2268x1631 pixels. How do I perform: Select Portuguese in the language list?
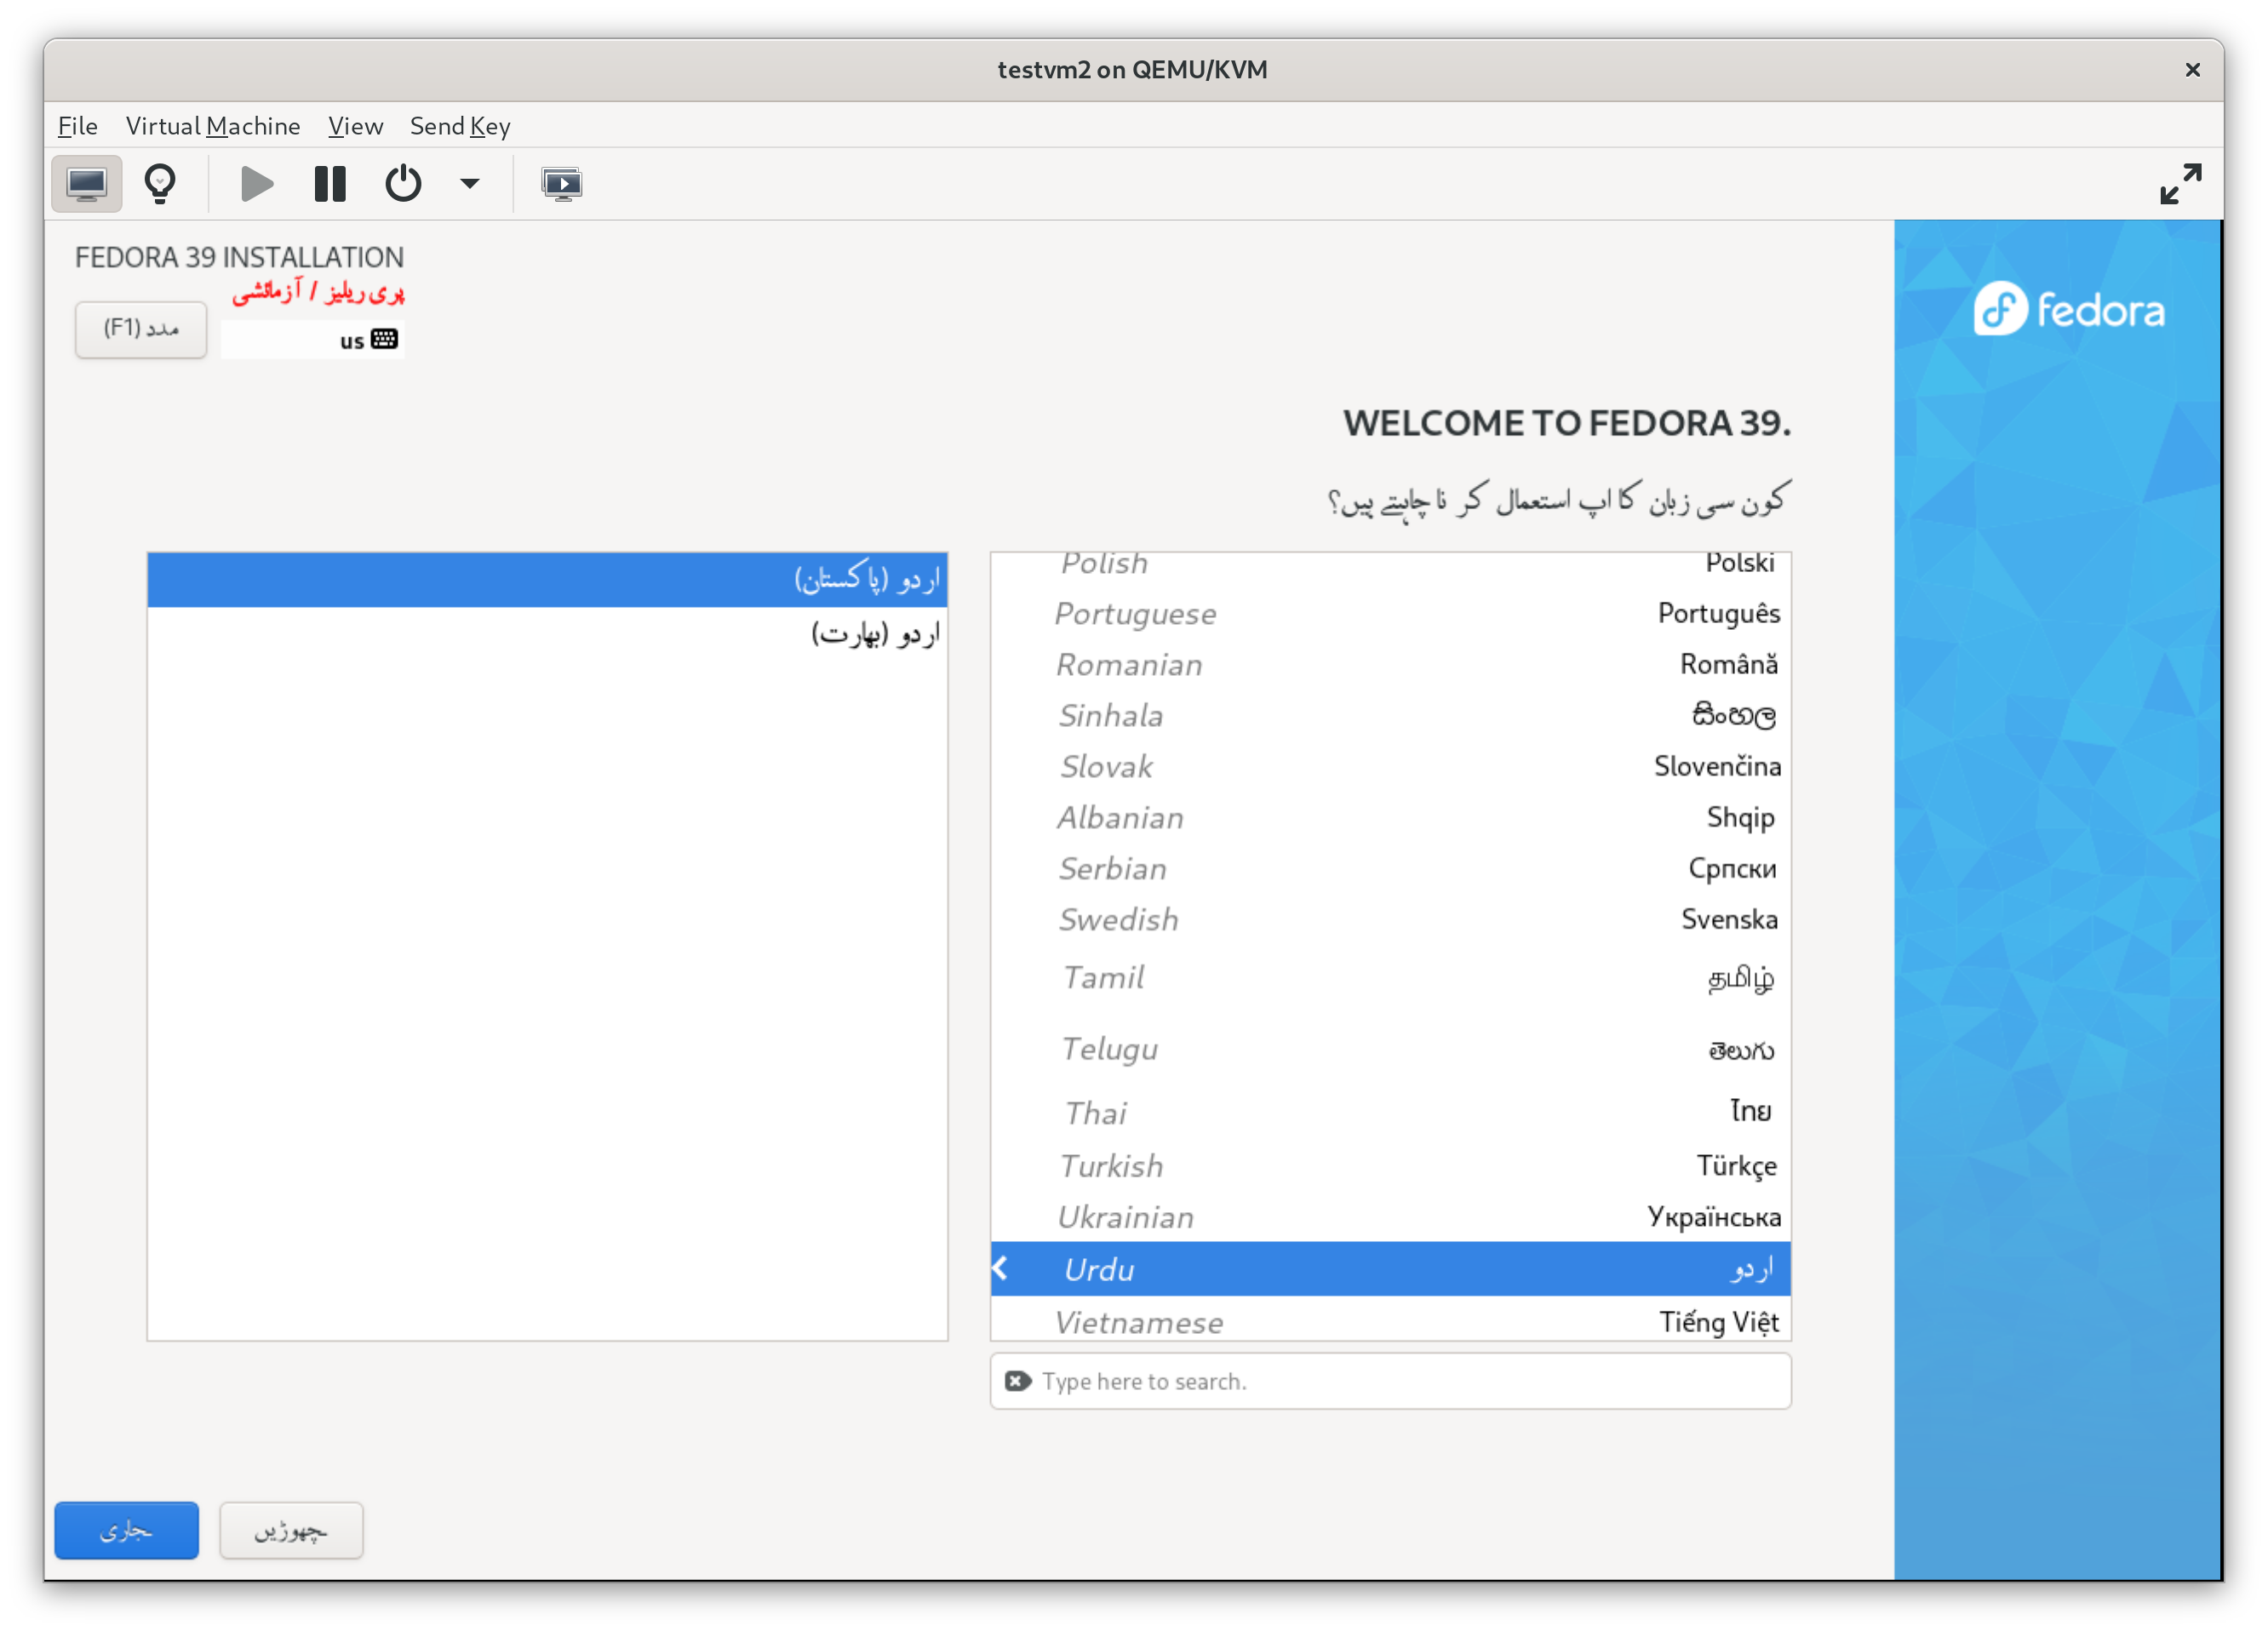click(1390, 613)
